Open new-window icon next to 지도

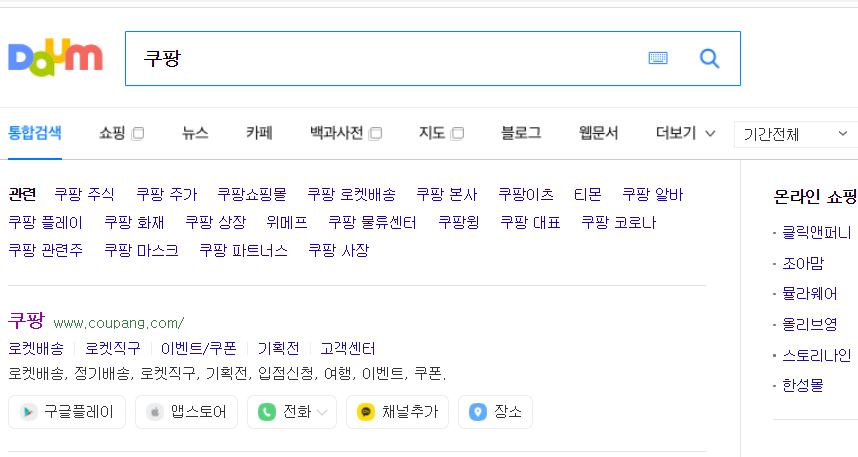click(458, 134)
